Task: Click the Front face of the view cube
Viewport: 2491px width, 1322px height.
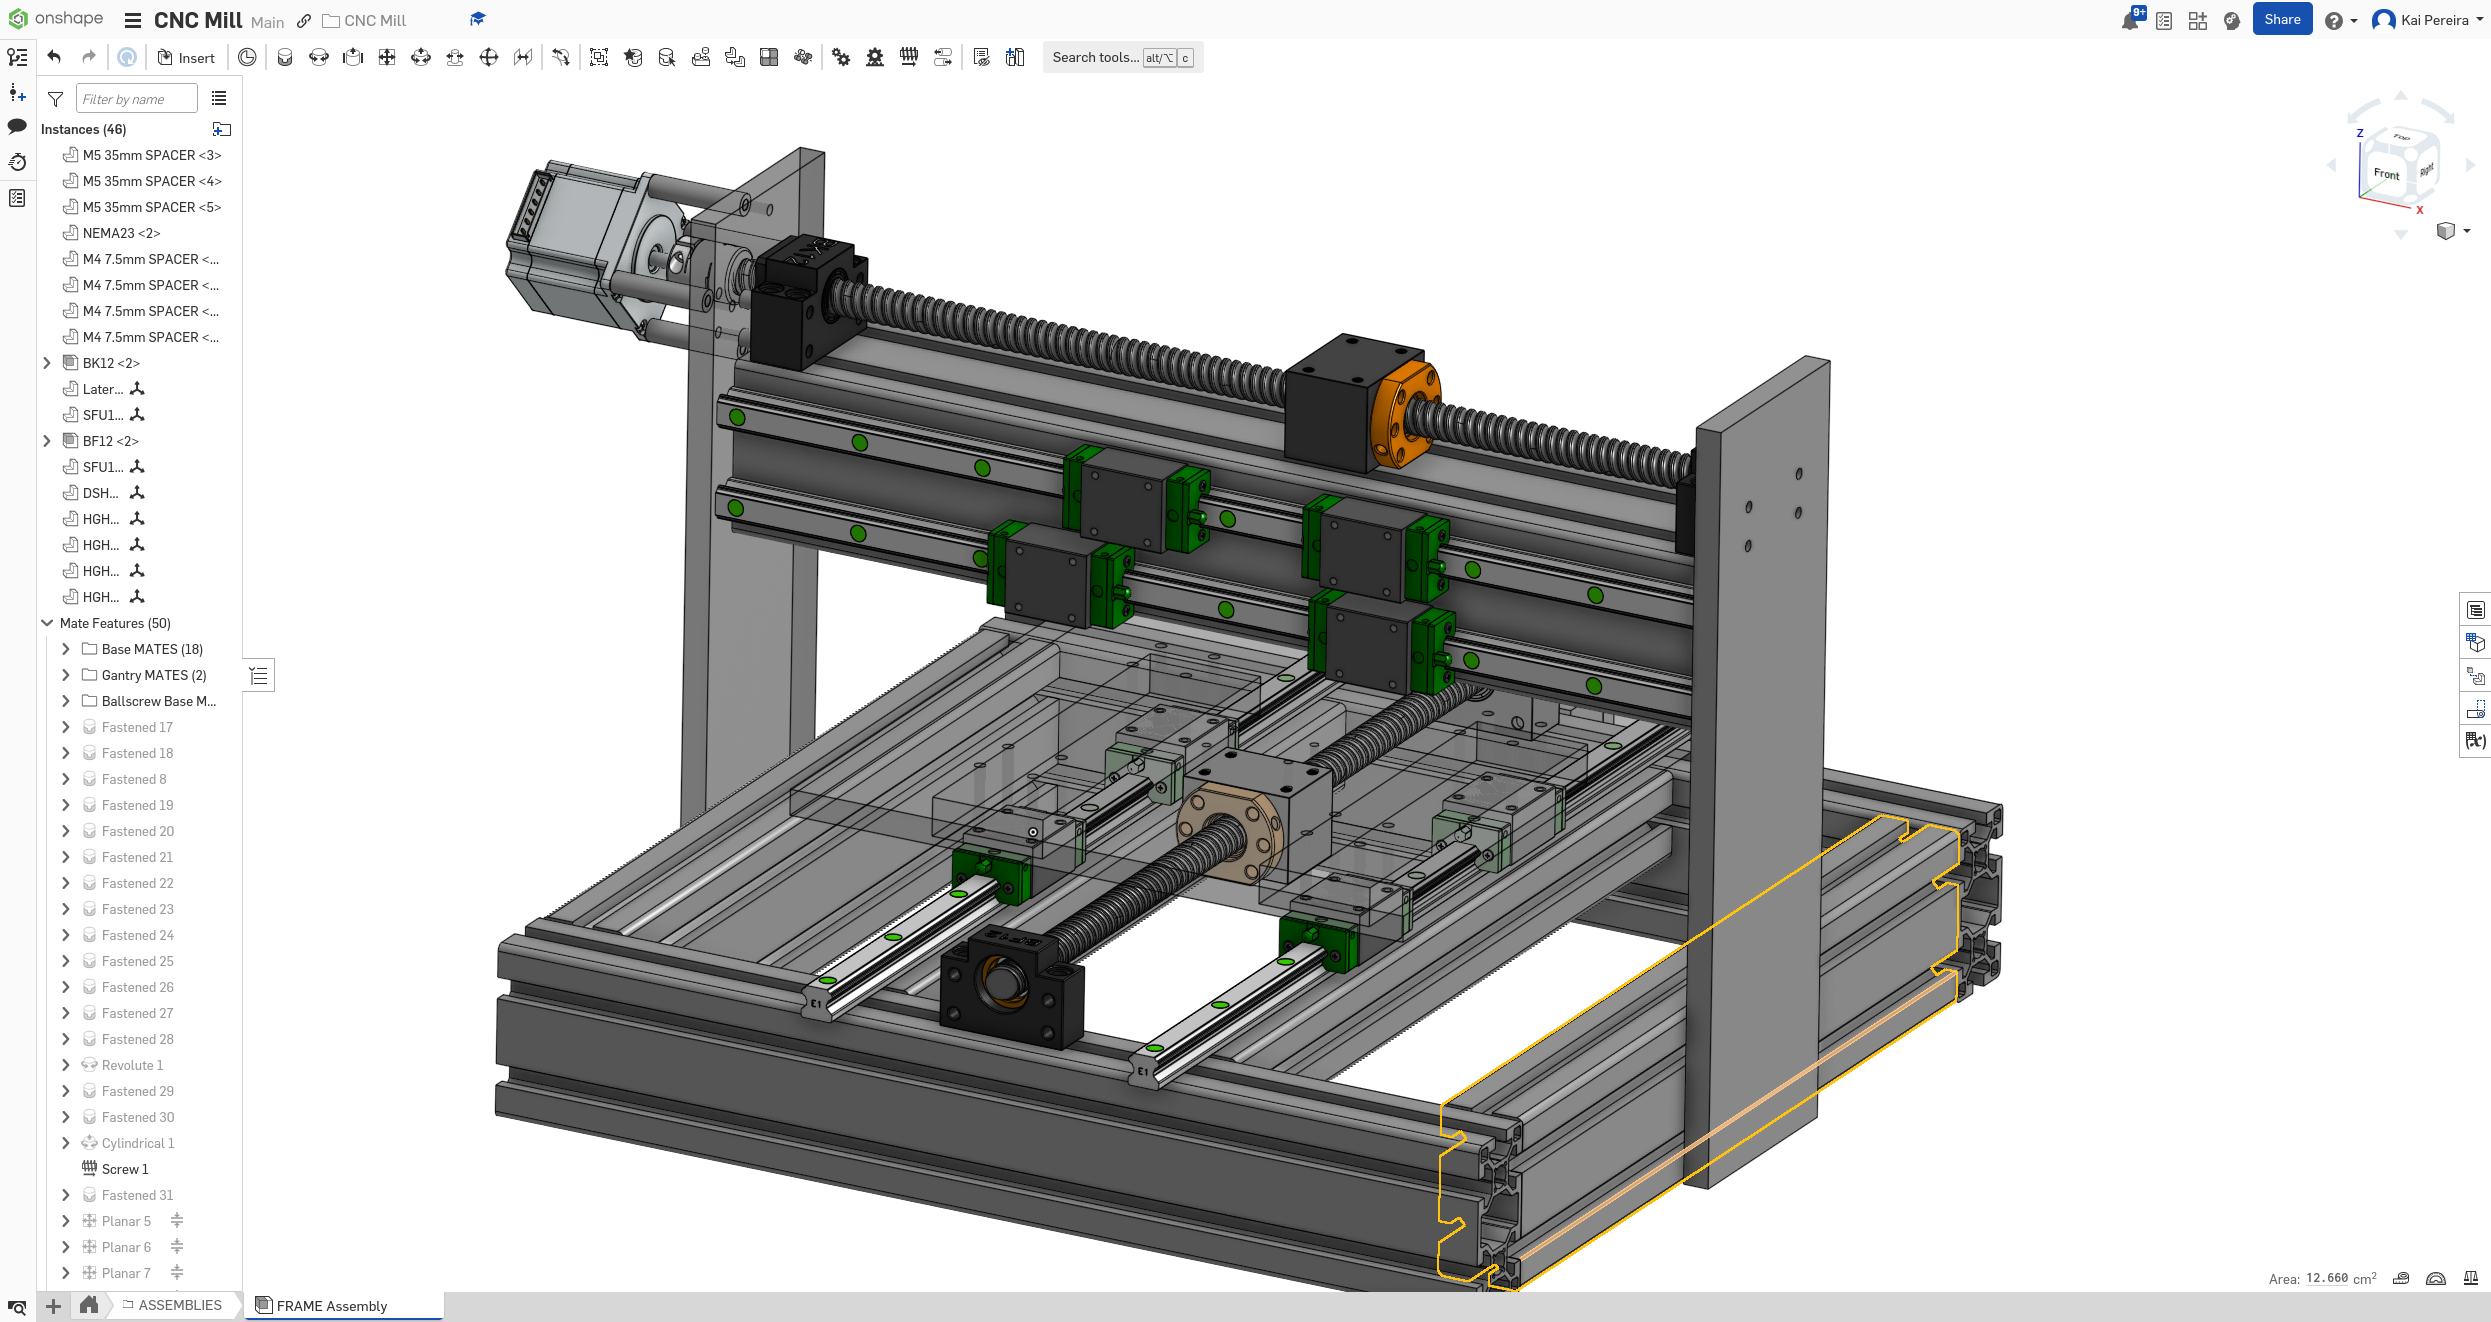Action: point(2387,174)
